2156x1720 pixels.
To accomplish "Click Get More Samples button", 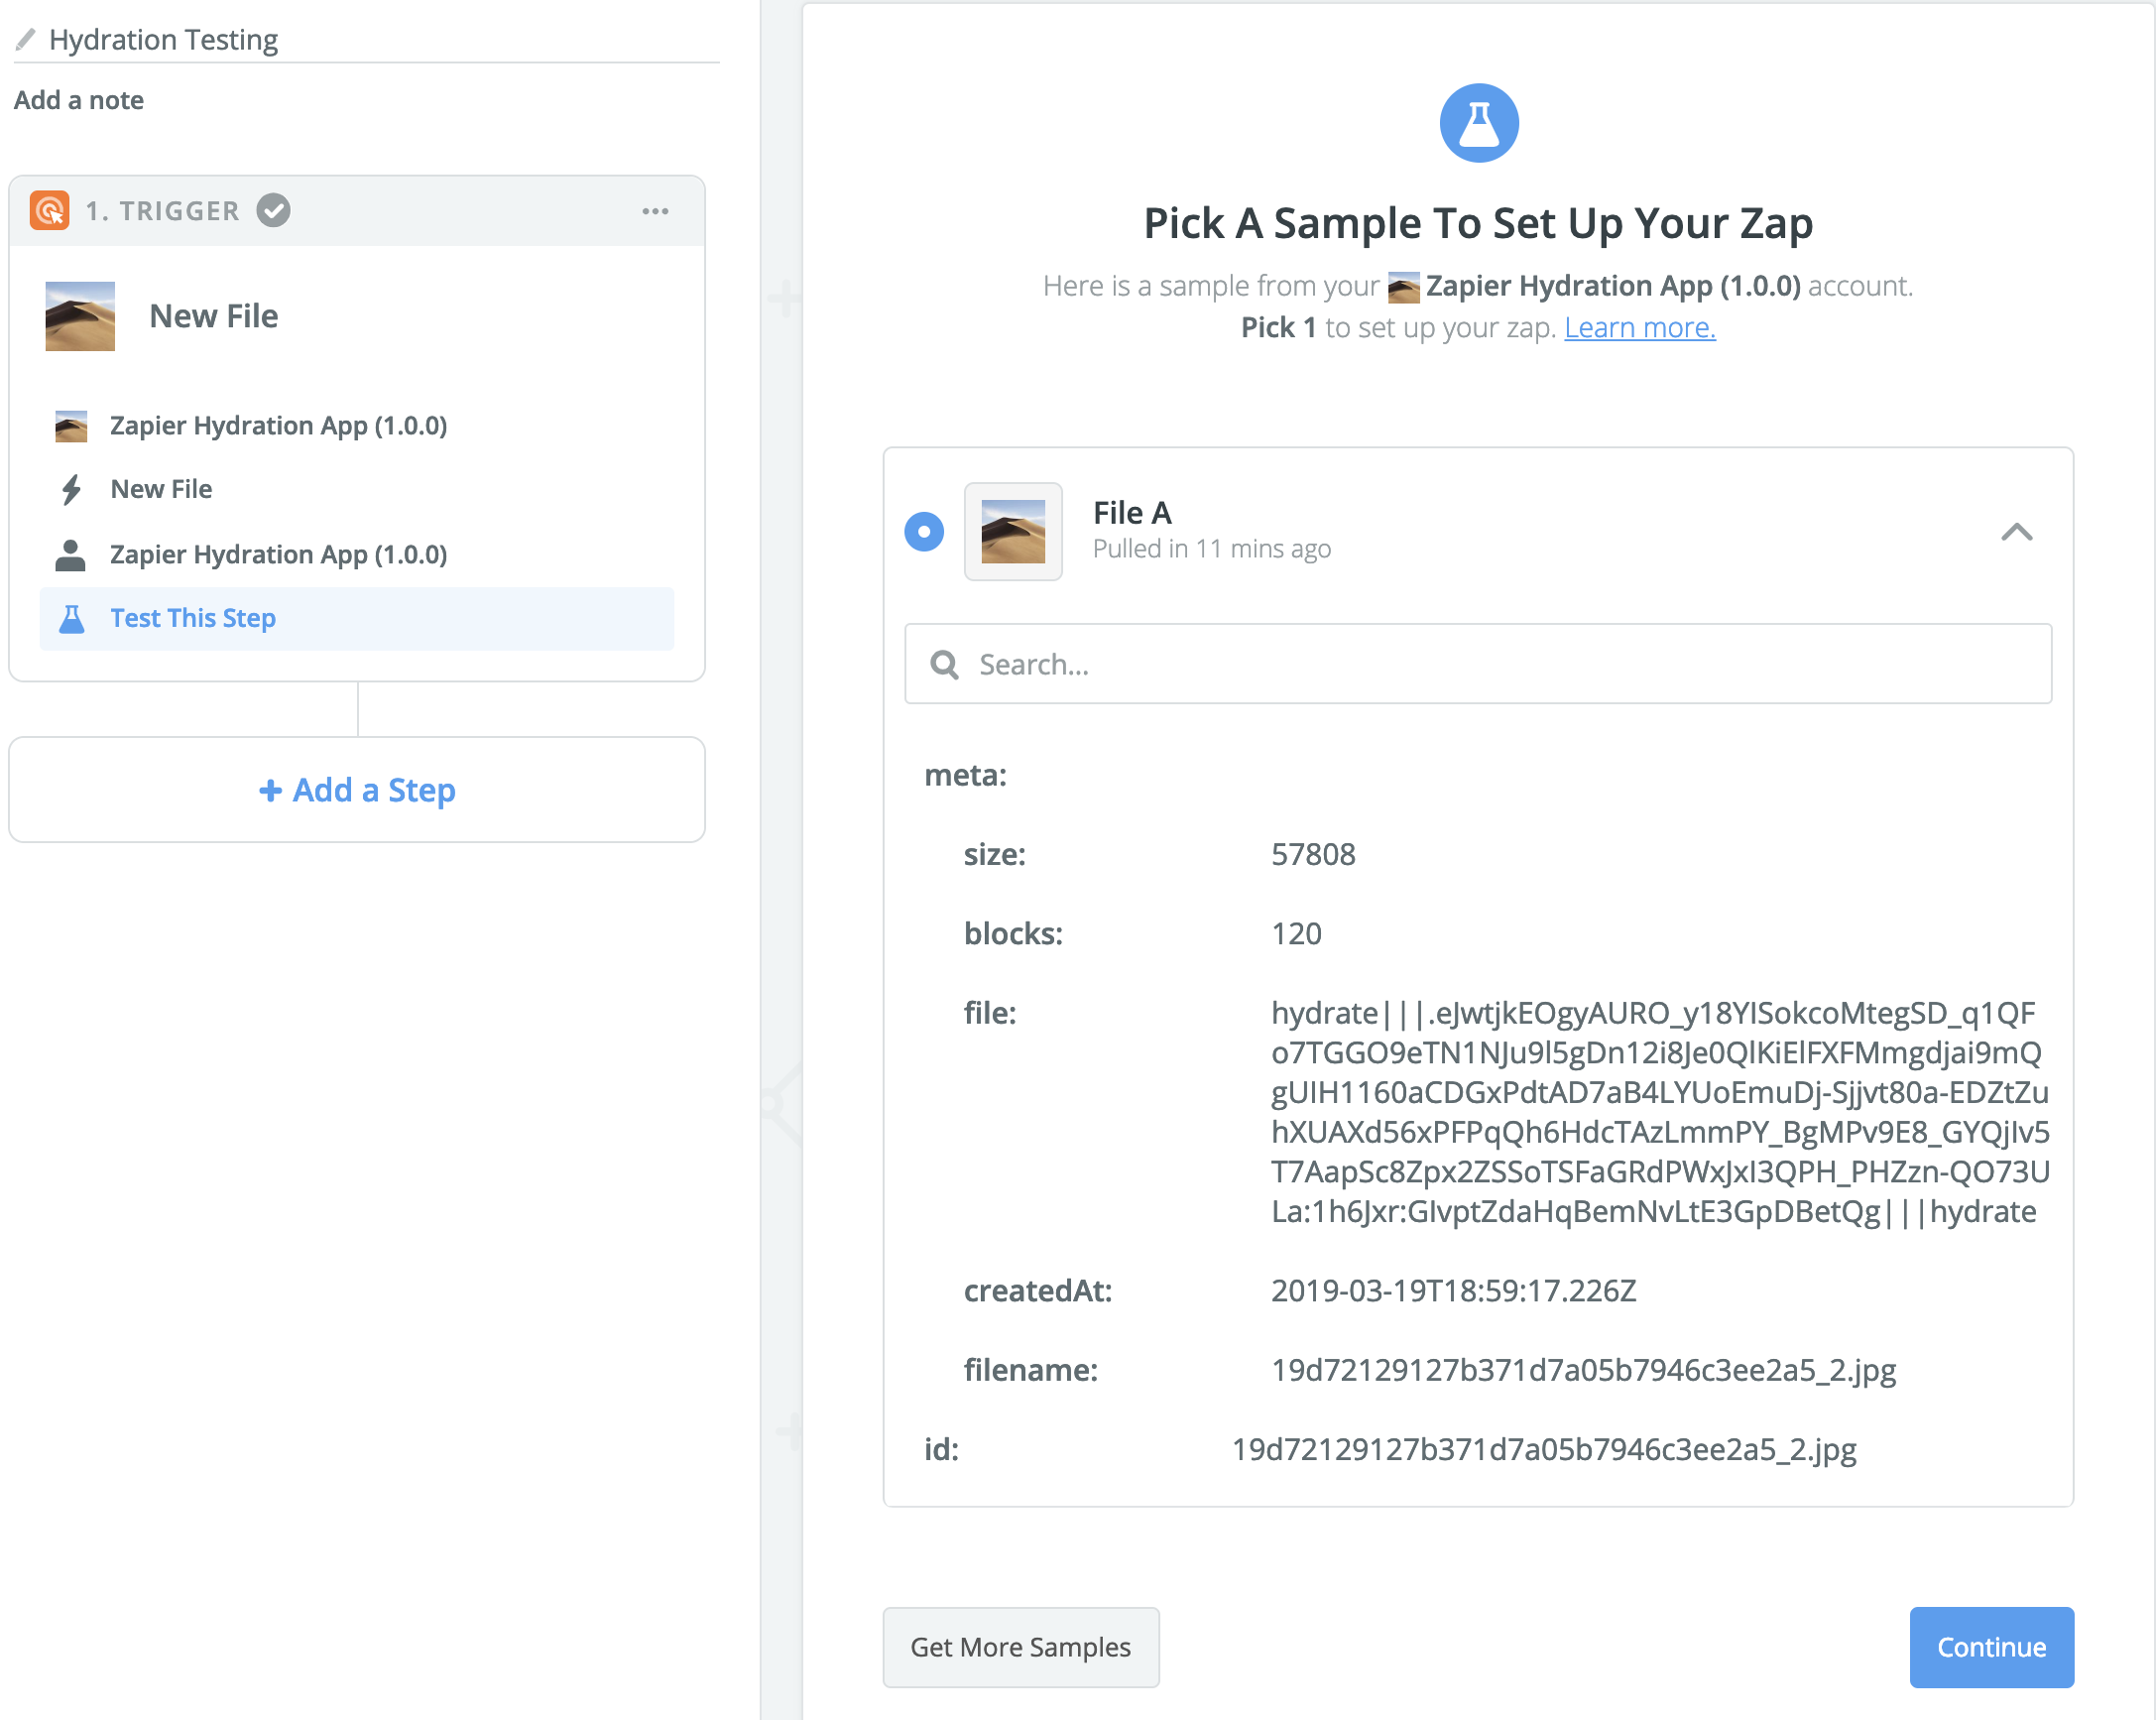I will [x=1020, y=1647].
